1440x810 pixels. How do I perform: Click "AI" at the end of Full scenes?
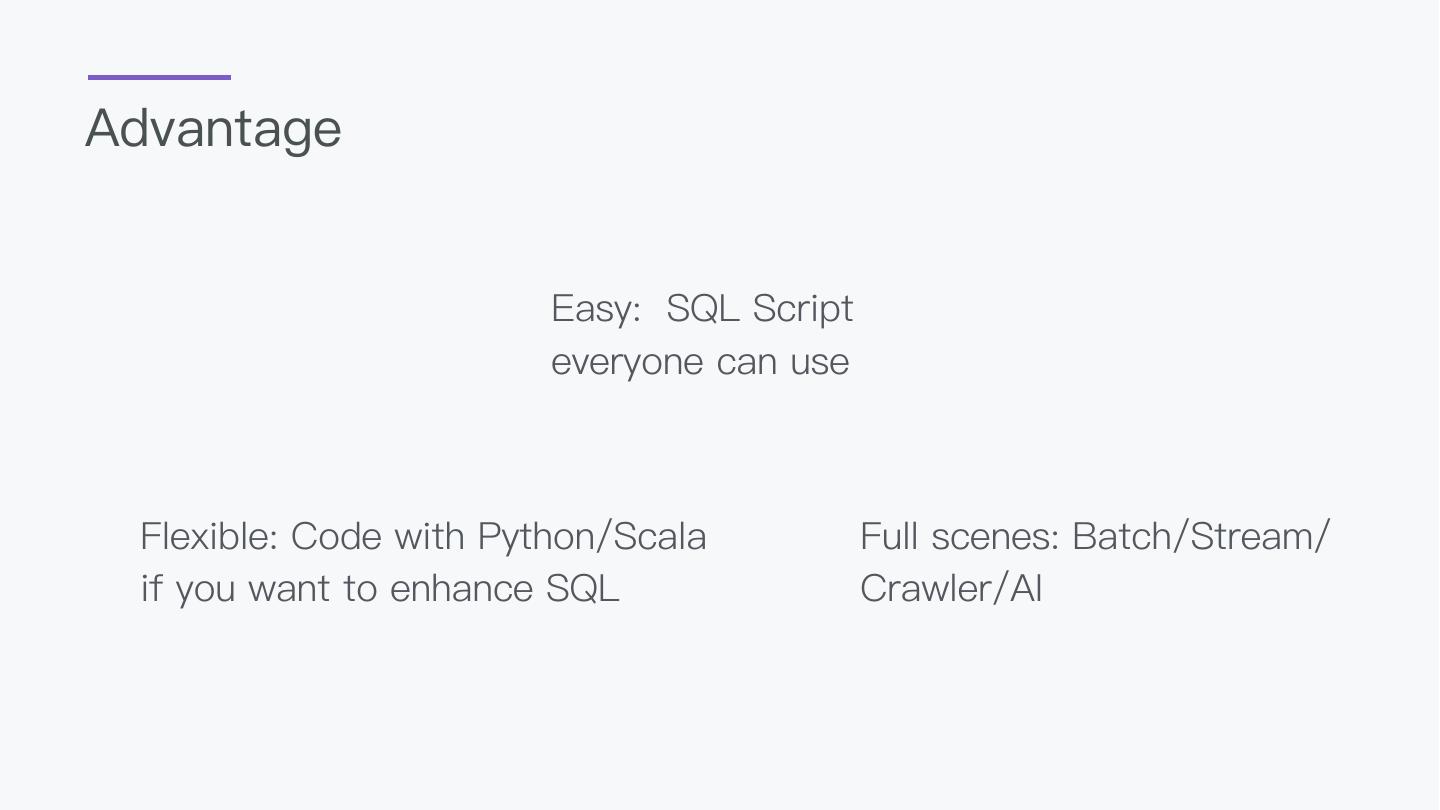[x=1026, y=589]
